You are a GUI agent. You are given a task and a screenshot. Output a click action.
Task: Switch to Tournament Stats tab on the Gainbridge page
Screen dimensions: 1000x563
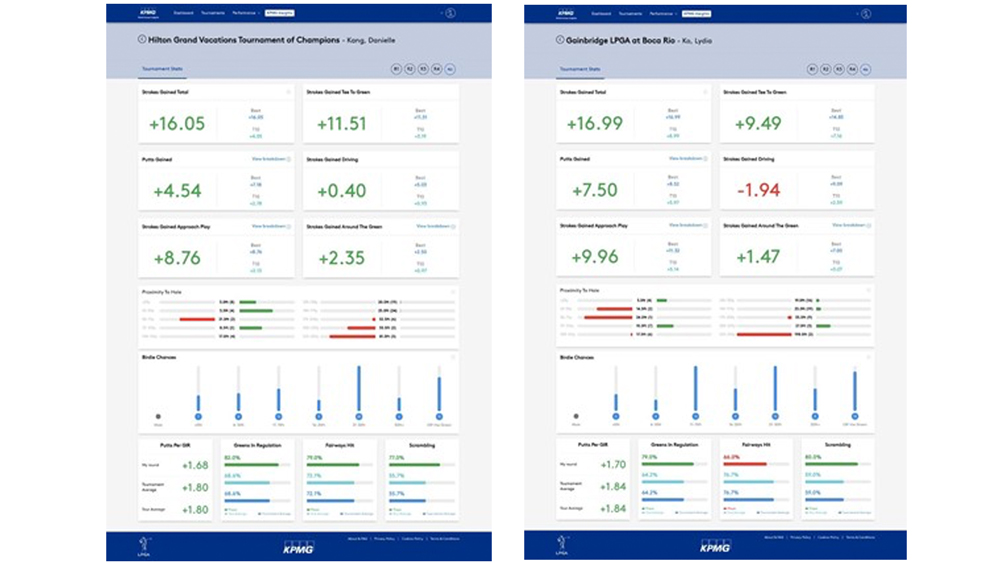[580, 69]
